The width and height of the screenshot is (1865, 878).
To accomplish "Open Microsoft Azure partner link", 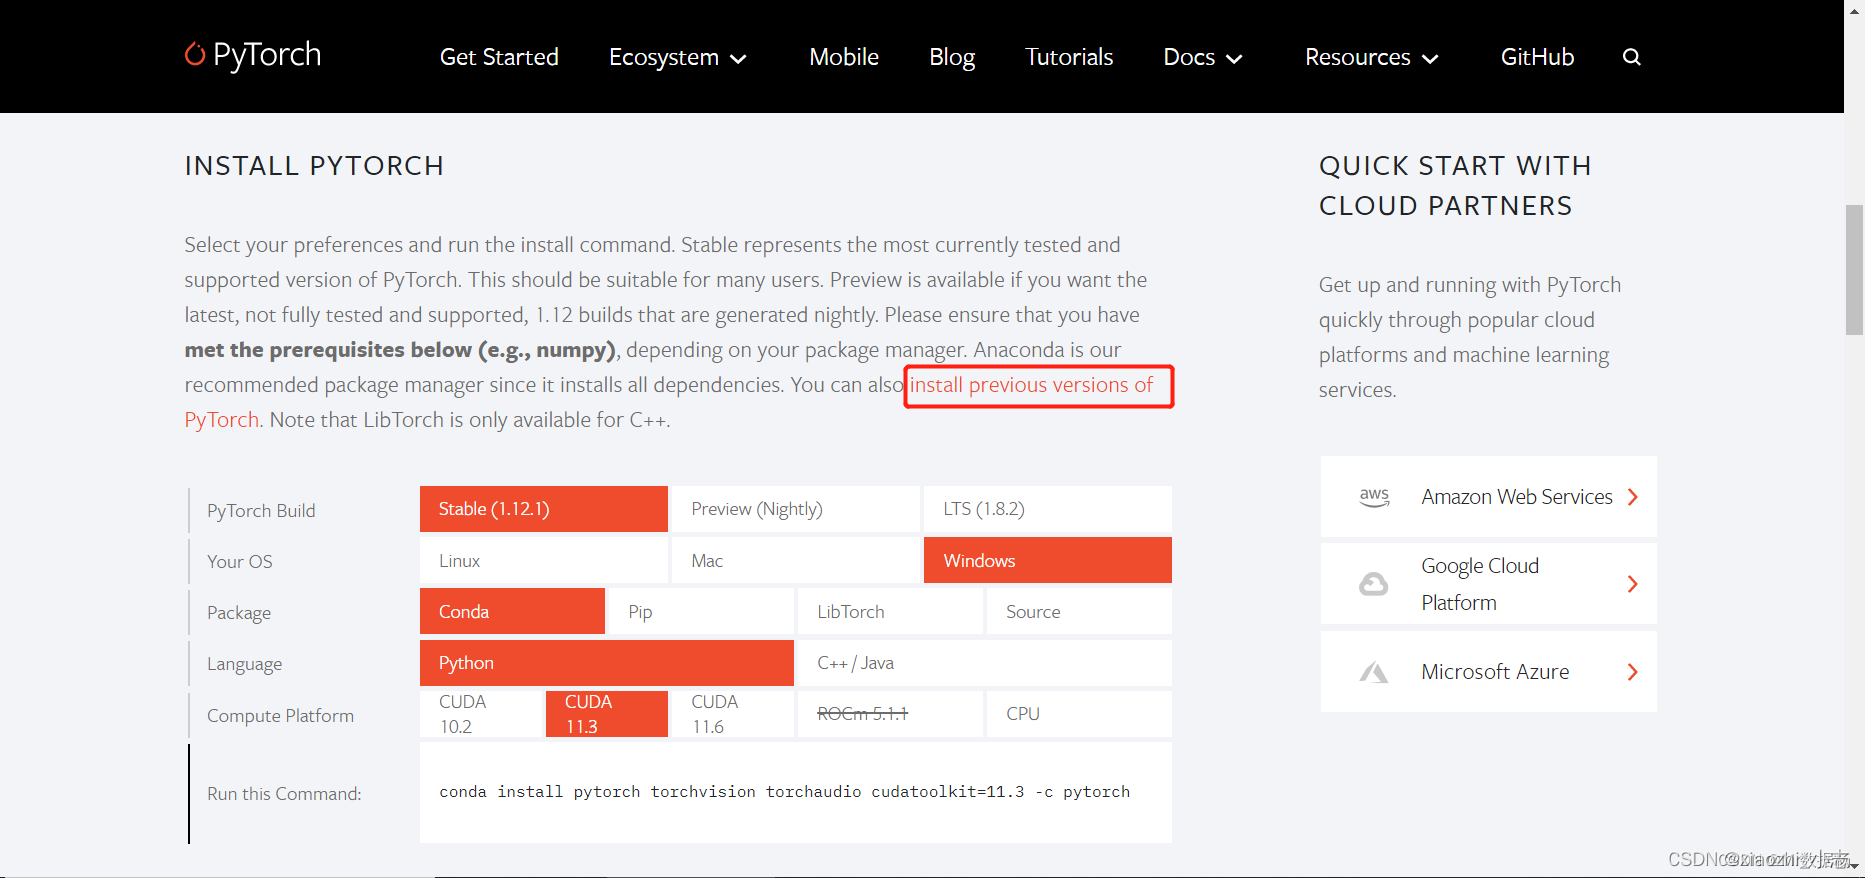I will [1488, 672].
